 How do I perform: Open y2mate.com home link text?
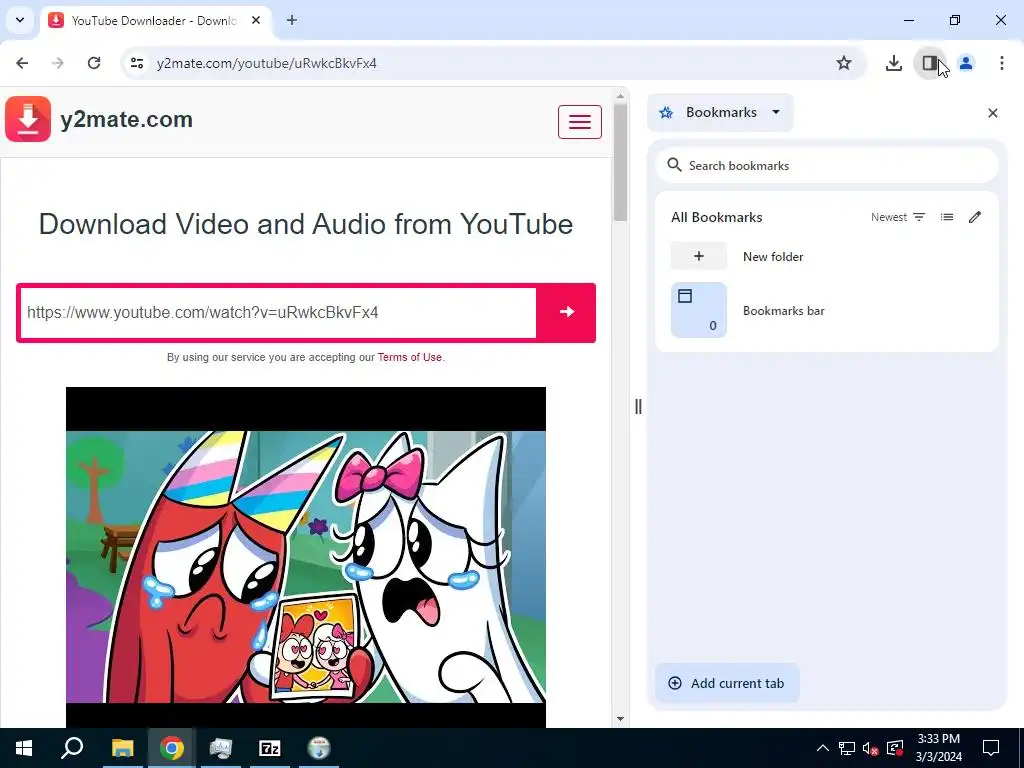pos(126,120)
